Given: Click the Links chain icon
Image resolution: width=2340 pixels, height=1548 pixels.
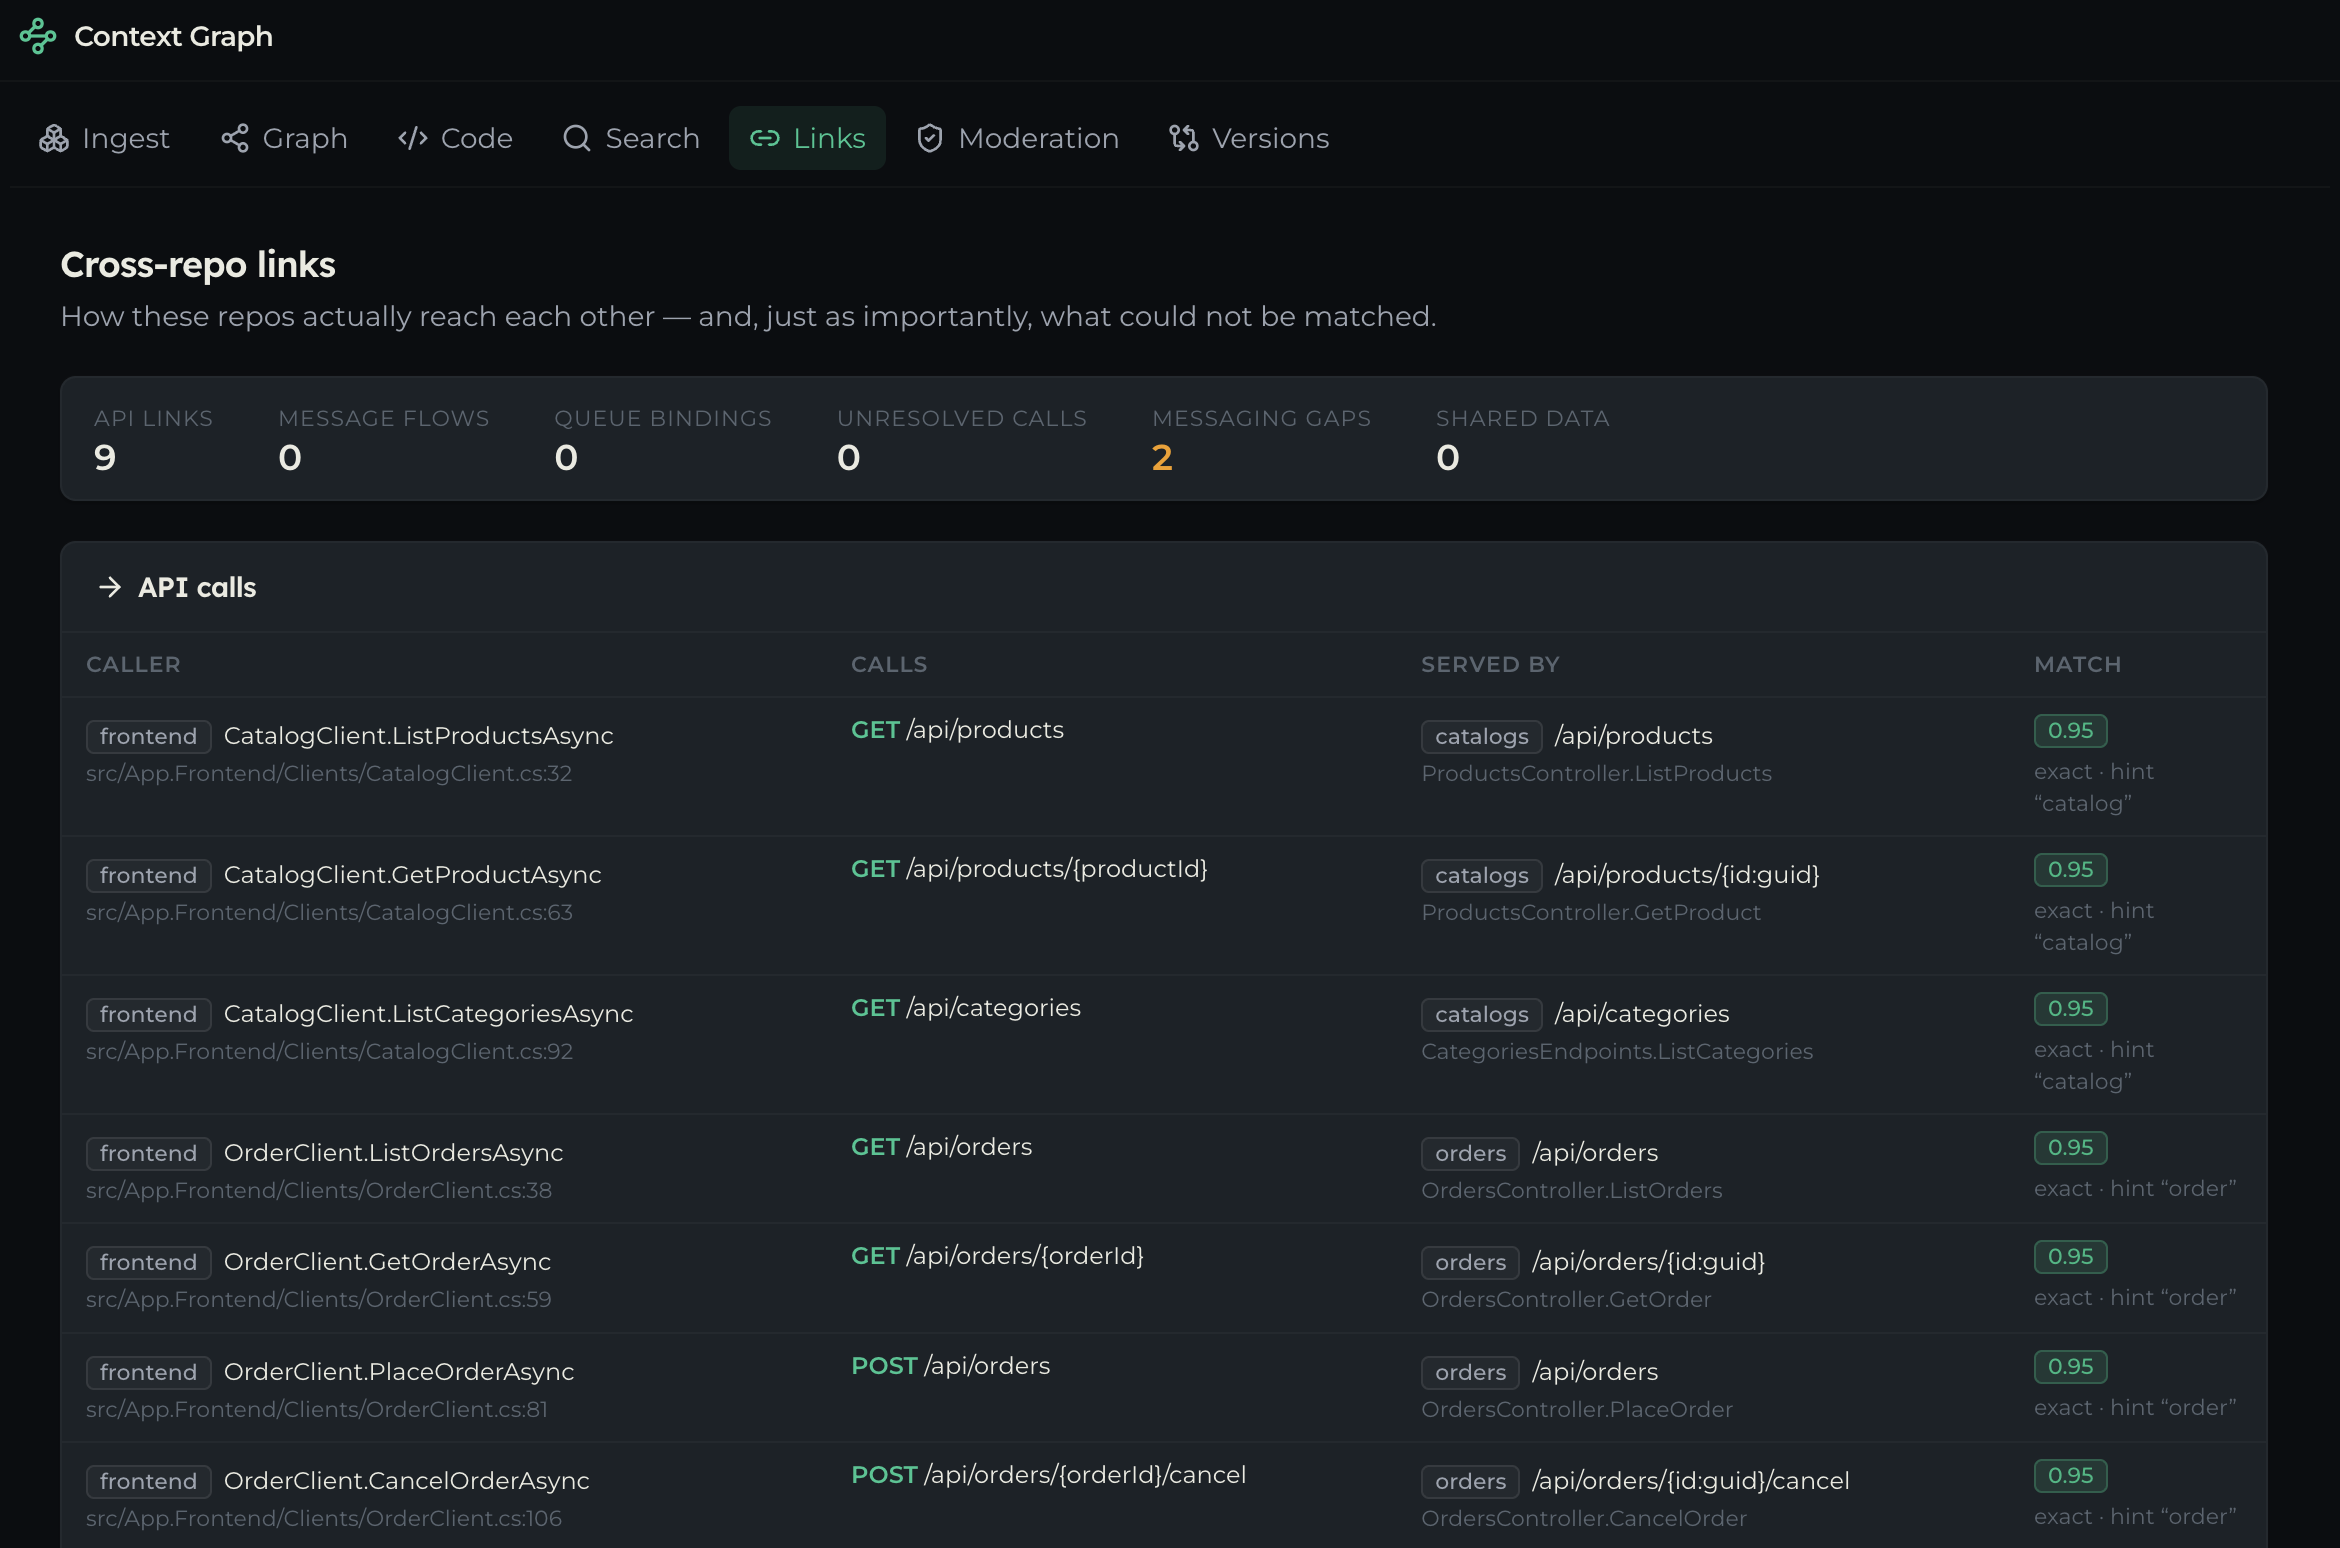Looking at the screenshot, I should point(765,138).
